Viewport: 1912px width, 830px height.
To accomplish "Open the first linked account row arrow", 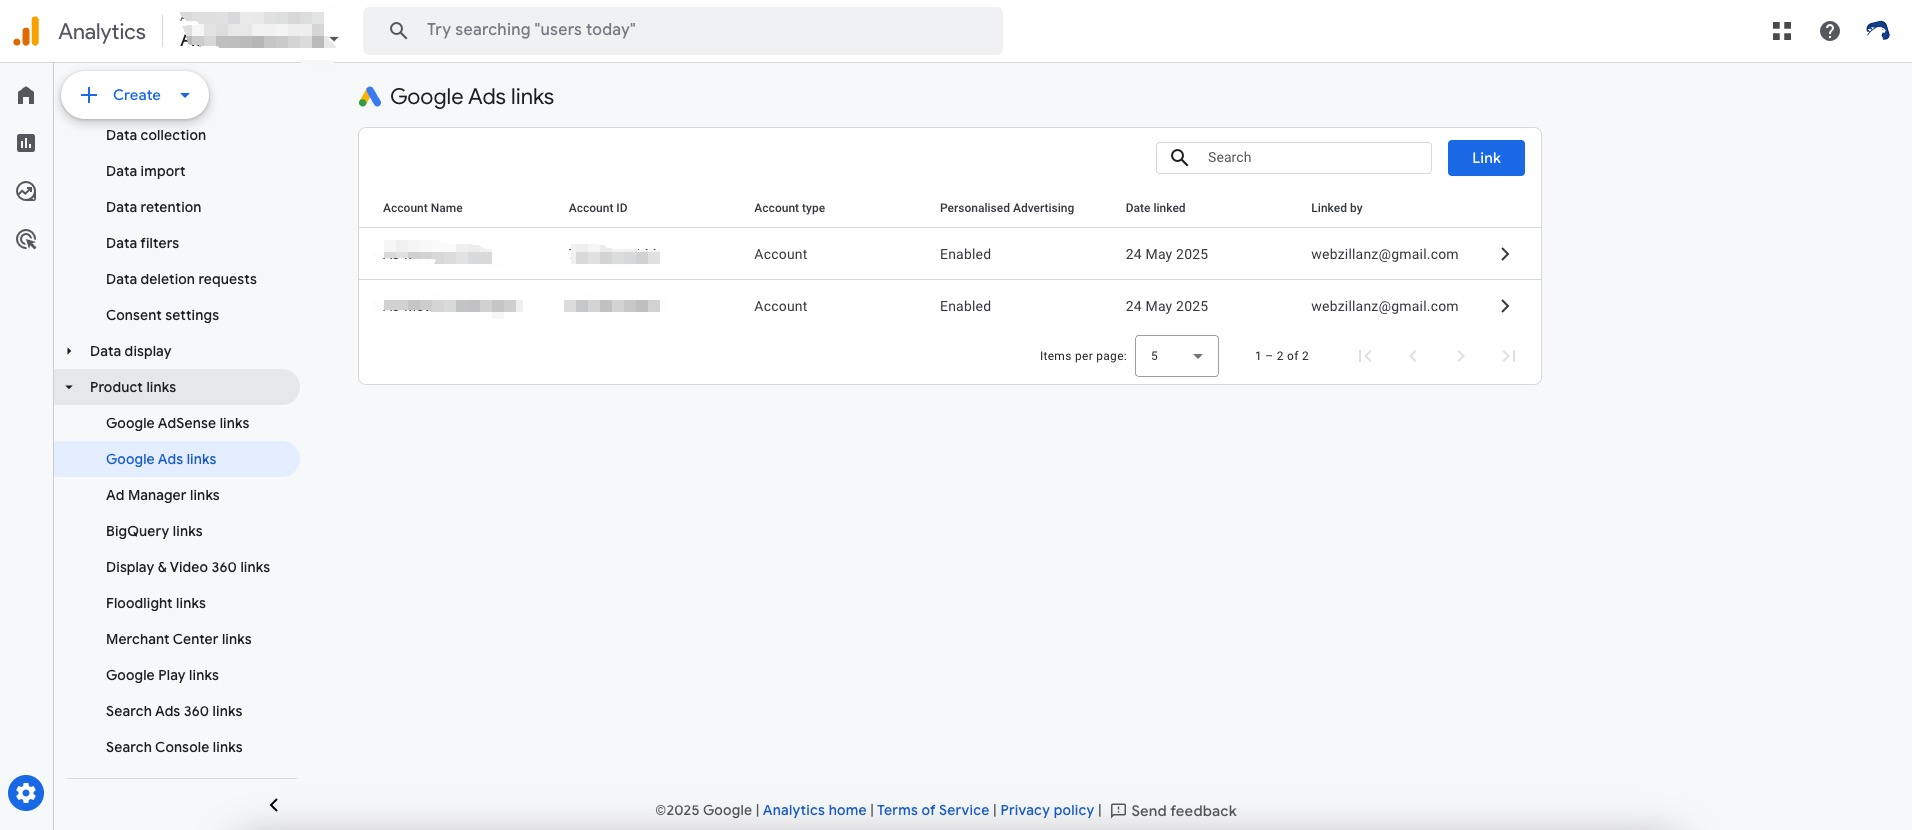I will coord(1505,254).
